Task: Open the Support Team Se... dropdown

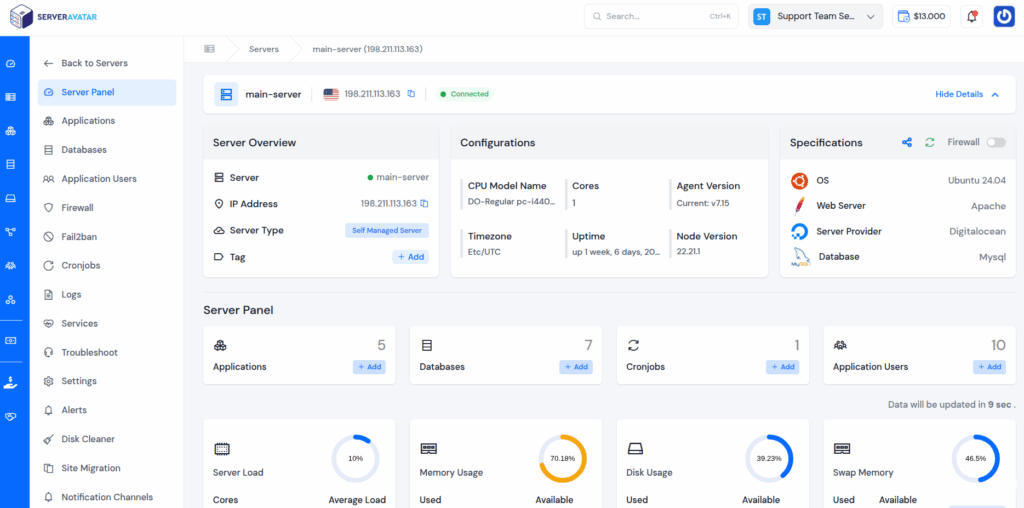Action: pyautogui.click(x=816, y=17)
